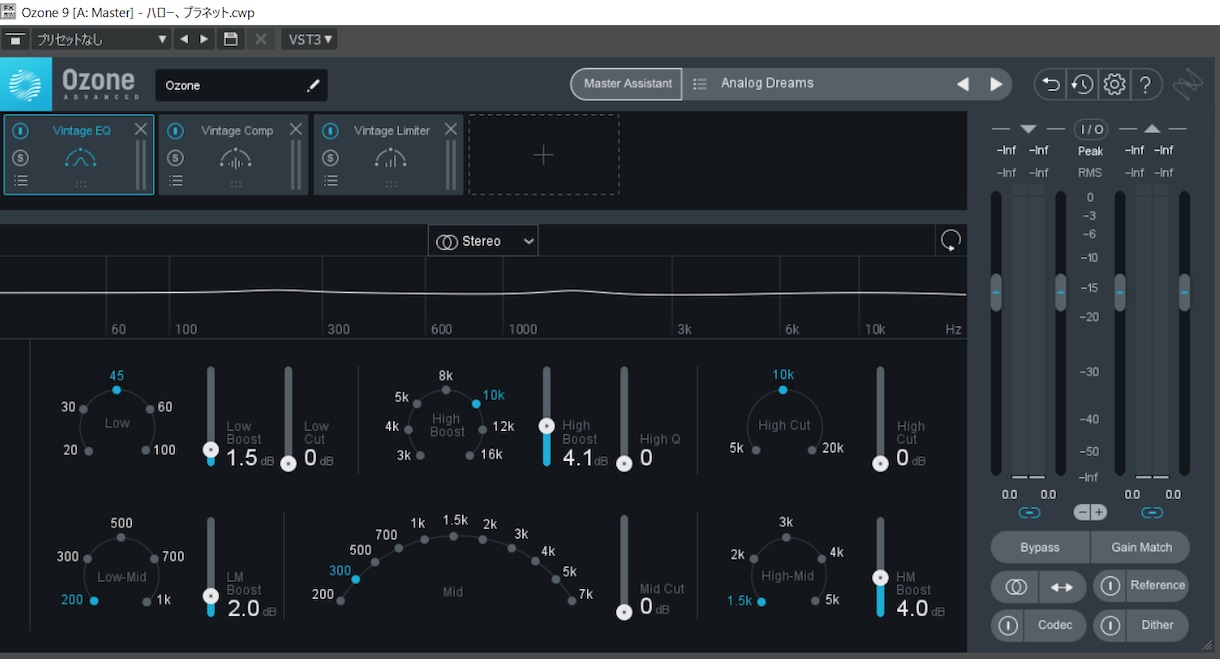The width and height of the screenshot is (1220, 659).
Task: Open the undo History clock icon
Action: [x=1082, y=85]
